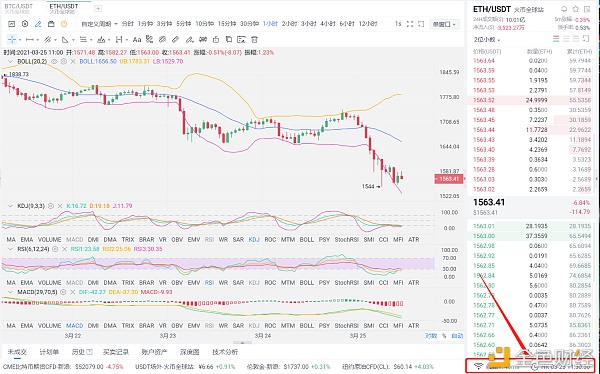The width and height of the screenshot is (600, 374).
Task: Select the 12小时 timeframe
Action: click(x=368, y=24)
